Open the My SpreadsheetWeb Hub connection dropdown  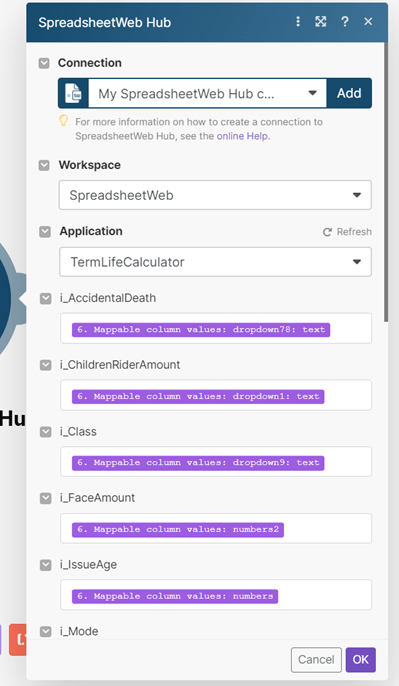pos(207,93)
